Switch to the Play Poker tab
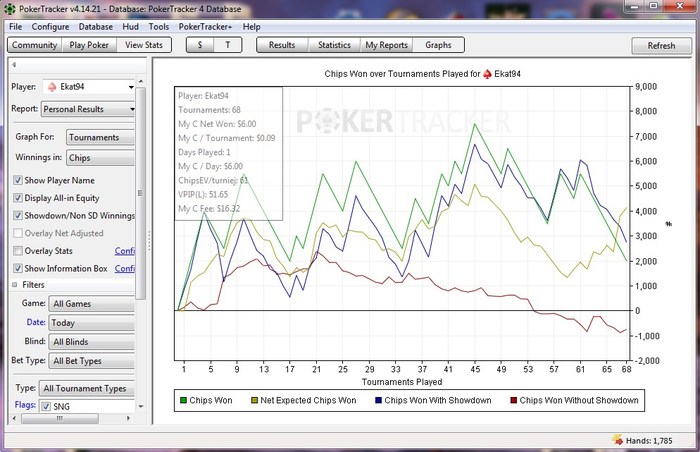700x452 pixels. (x=89, y=45)
